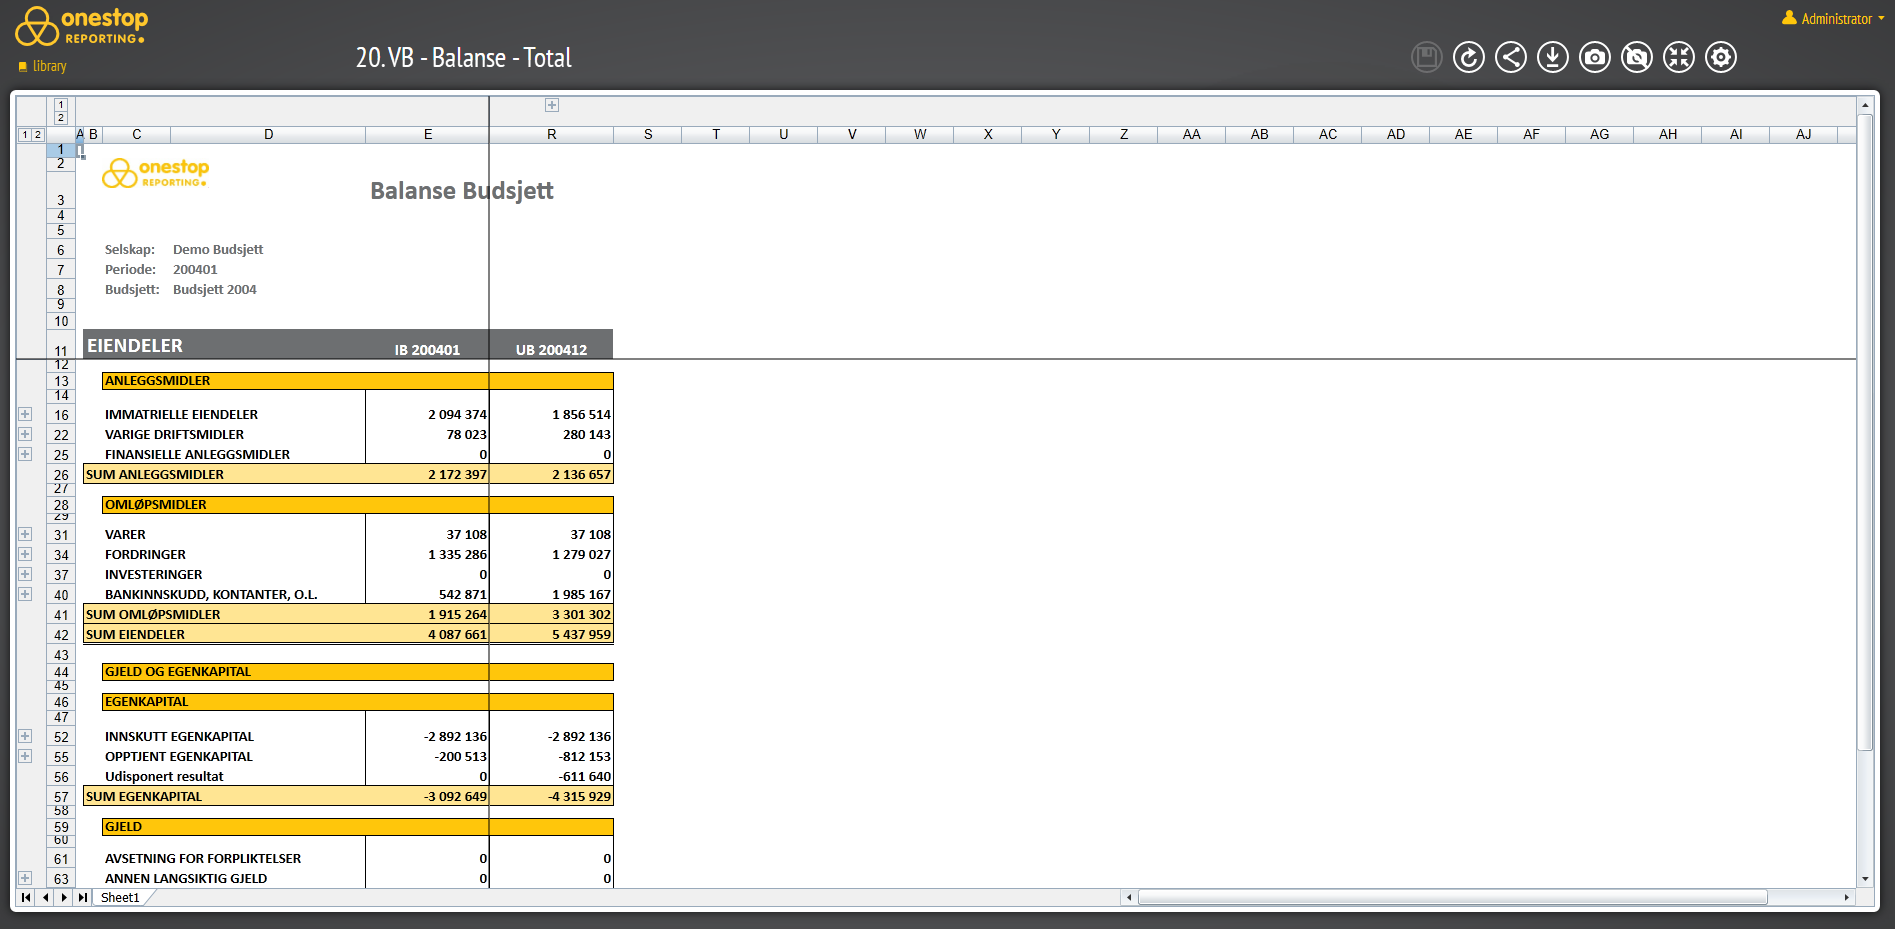The image size is (1895, 929).
Task: Download the report via the download icon
Action: click(x=1552, y=57)
